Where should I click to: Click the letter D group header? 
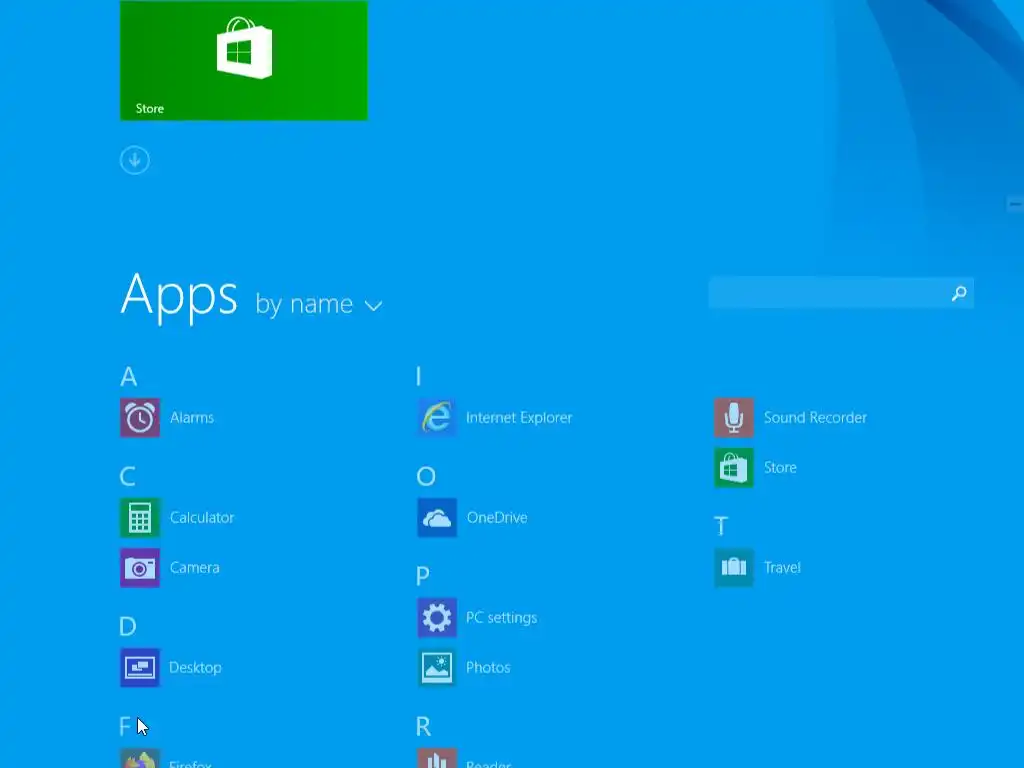pyautogui.click(x=128, y=627)
